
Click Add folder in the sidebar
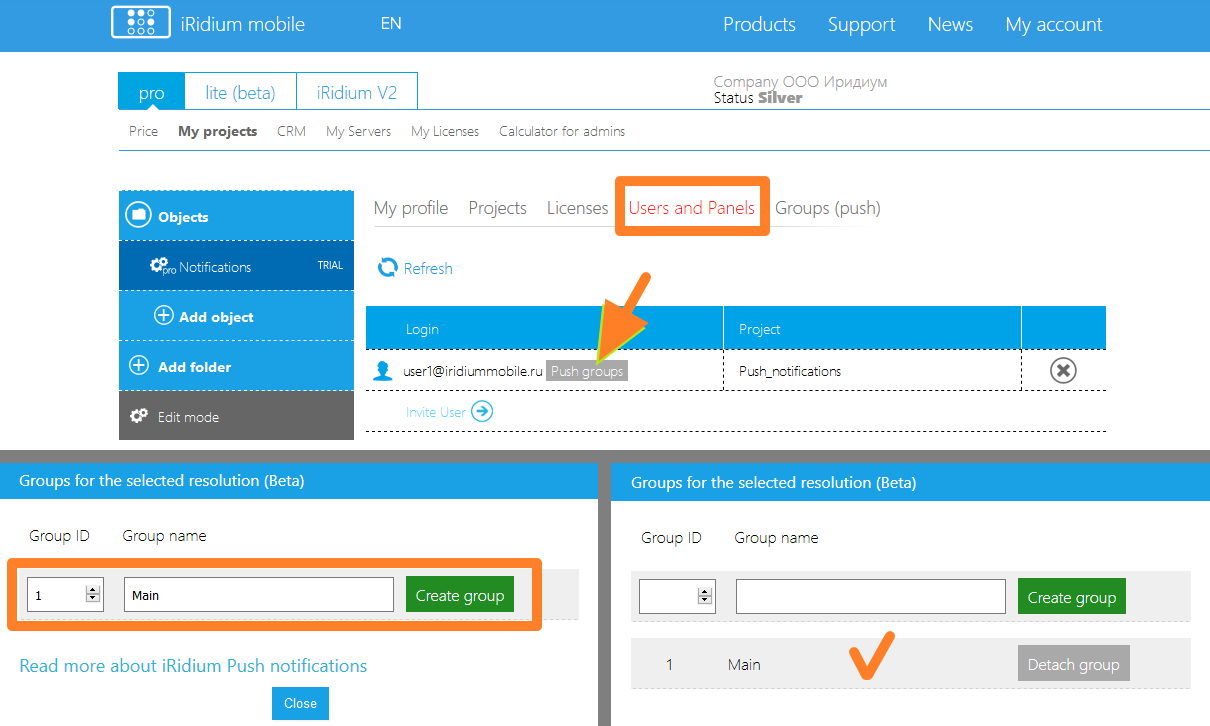coord(236,366)
